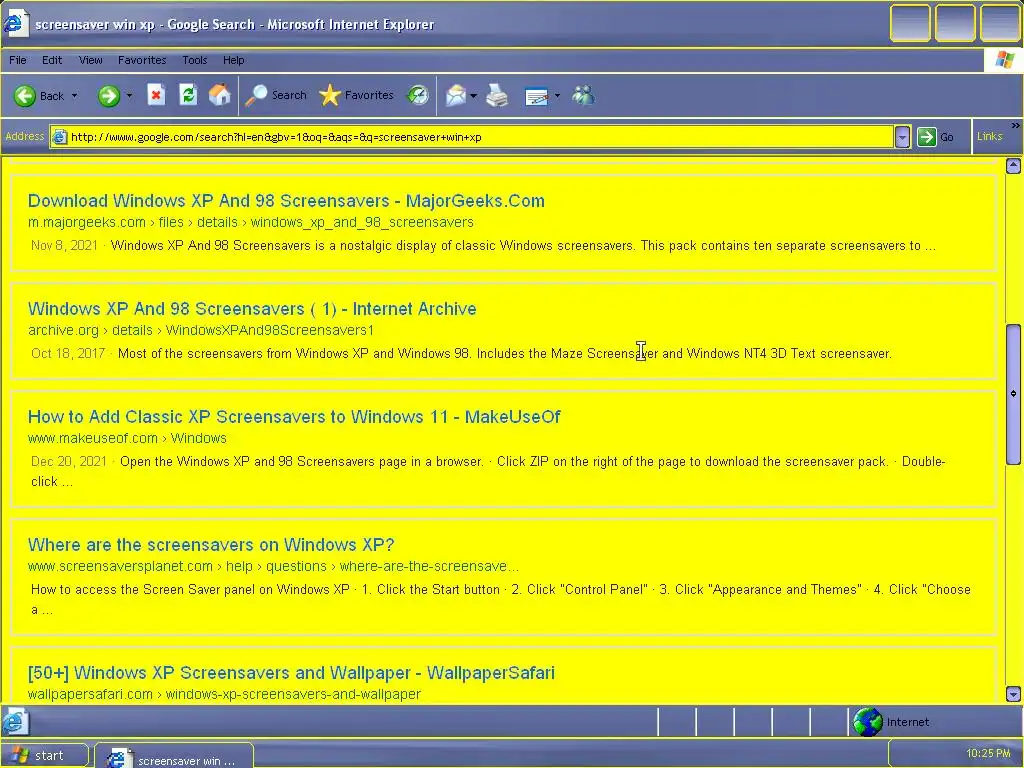Click the m.majorgeeks.com breadcrumb text

(251, 222)
